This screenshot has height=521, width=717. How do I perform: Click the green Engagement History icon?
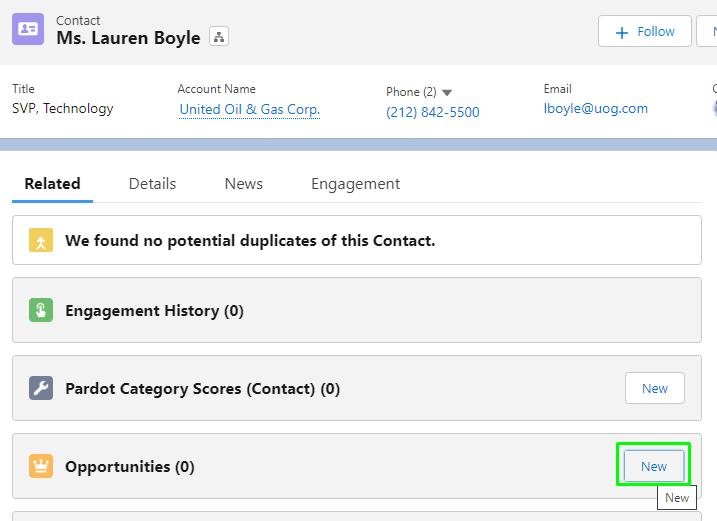[x=41, y=310]
